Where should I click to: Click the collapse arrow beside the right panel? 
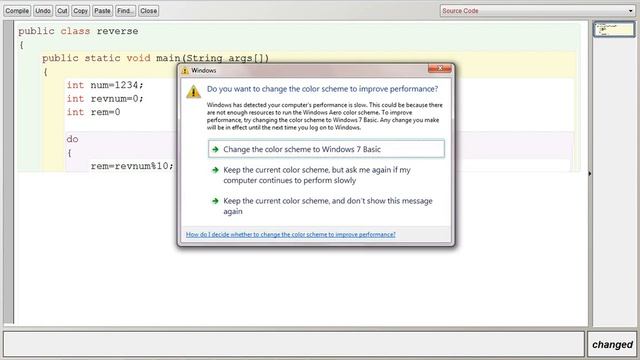[590, 173]
